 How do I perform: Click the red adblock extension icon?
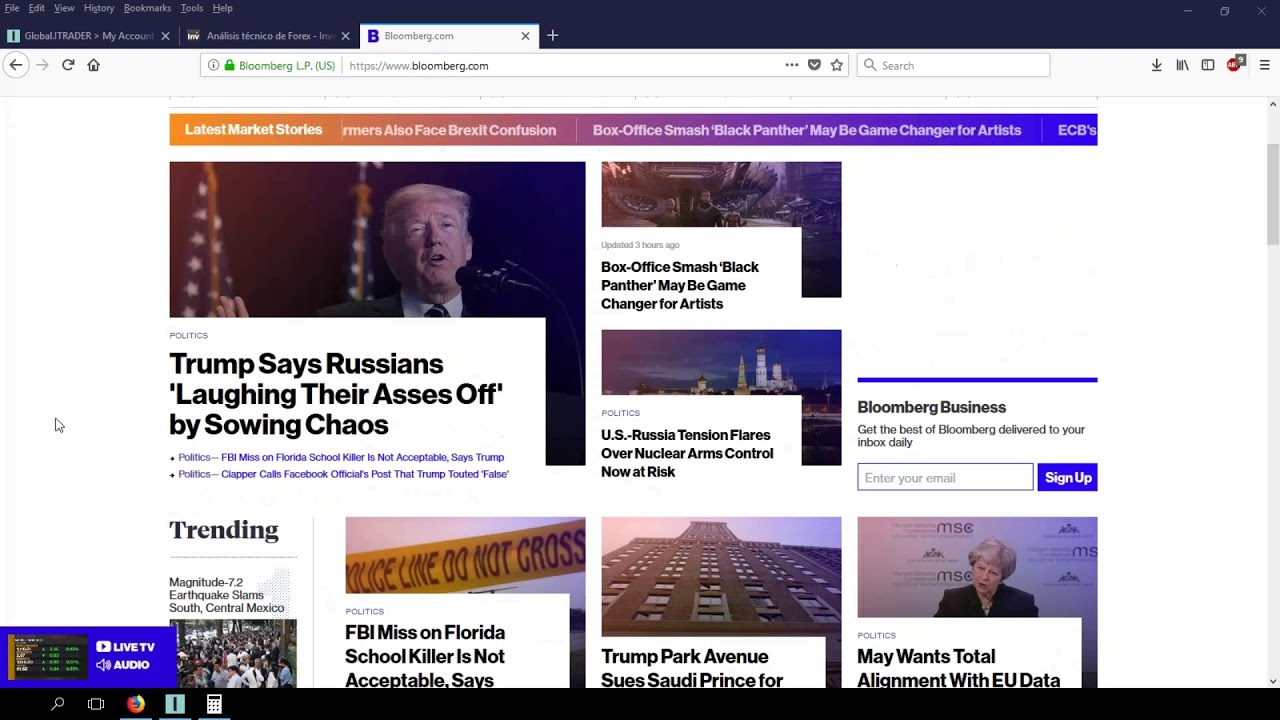1235,64
